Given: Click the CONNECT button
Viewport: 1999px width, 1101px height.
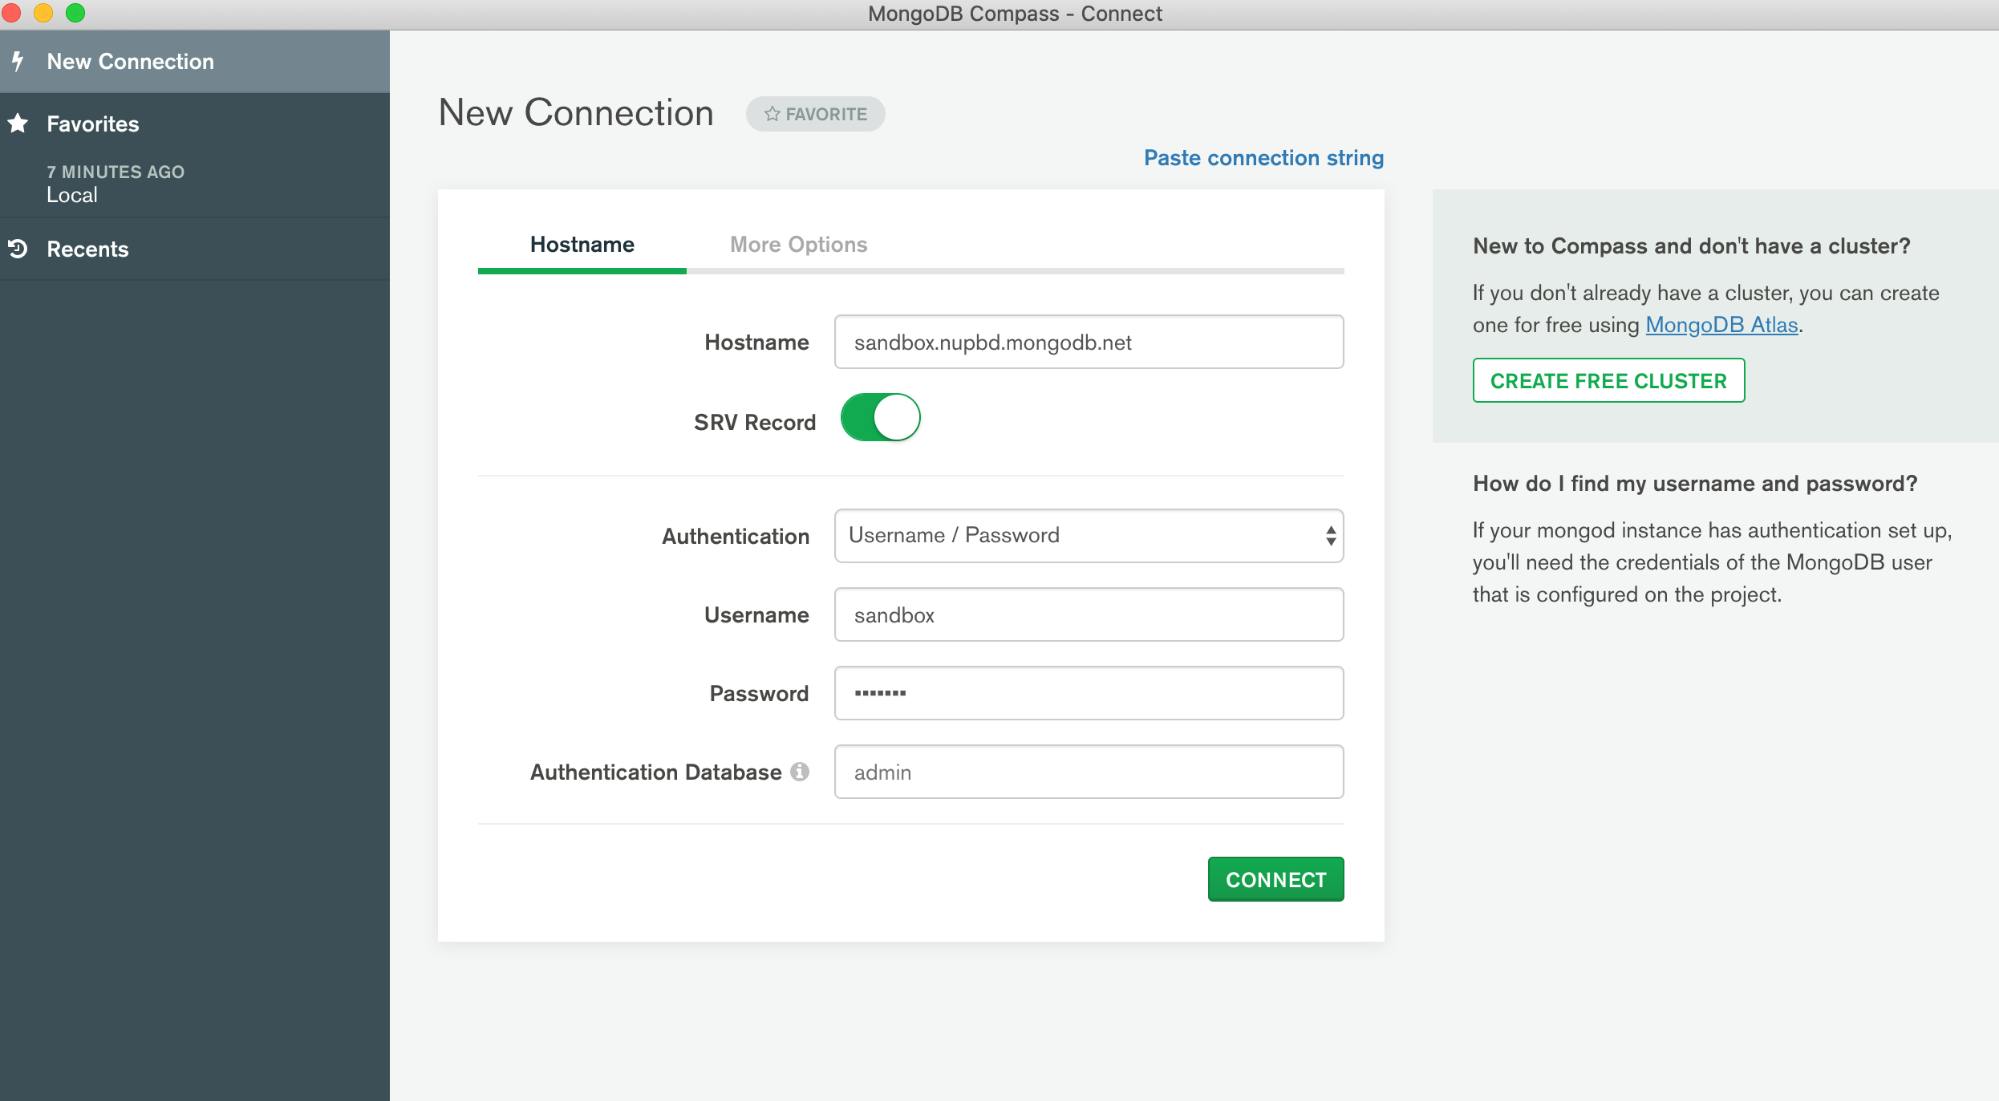Looking at the screenshot, I should tap(1275, 879).
